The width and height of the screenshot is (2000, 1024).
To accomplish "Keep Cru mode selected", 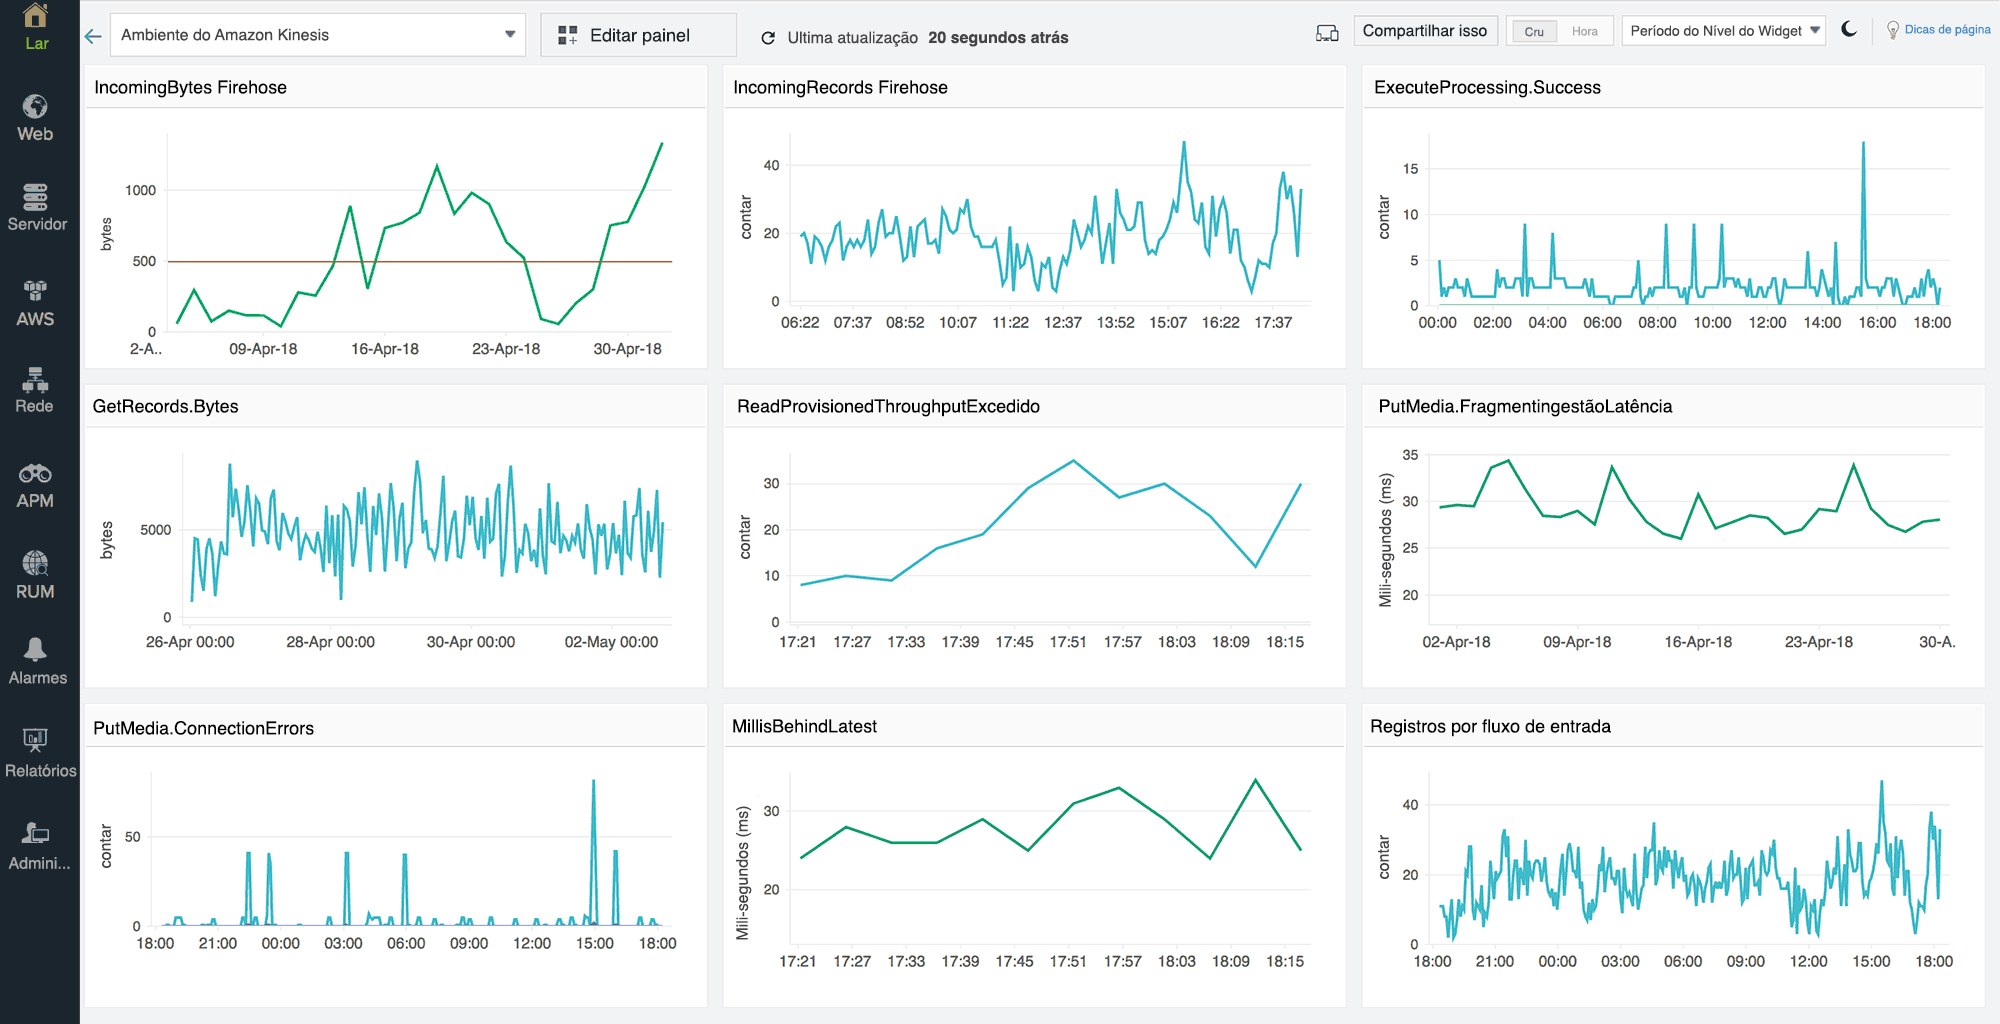I will click(1533, 31).
